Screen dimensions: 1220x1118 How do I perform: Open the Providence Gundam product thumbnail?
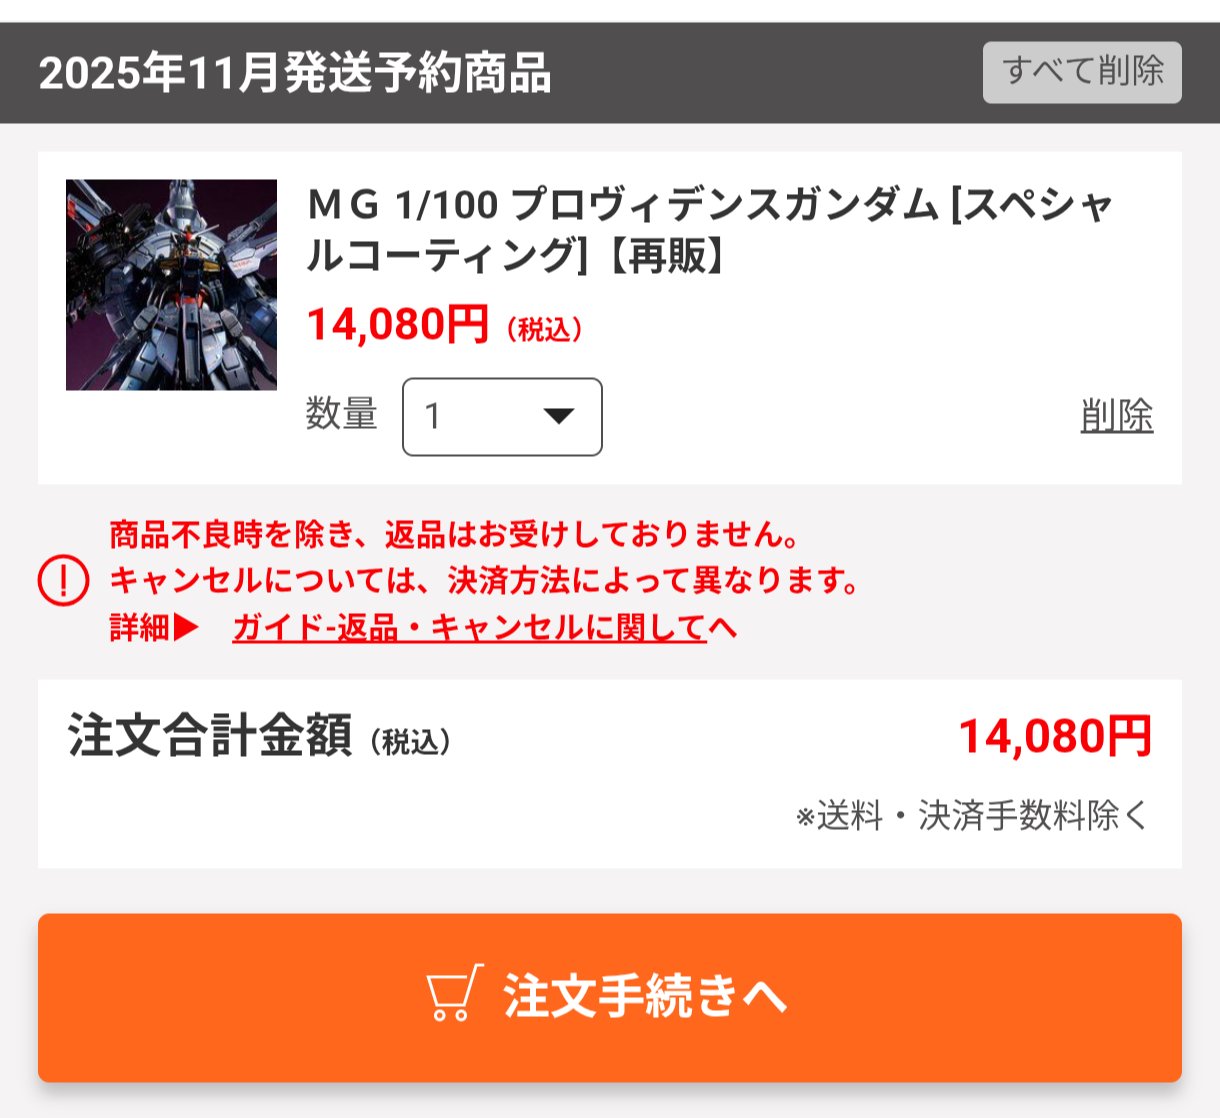[171, 285]
